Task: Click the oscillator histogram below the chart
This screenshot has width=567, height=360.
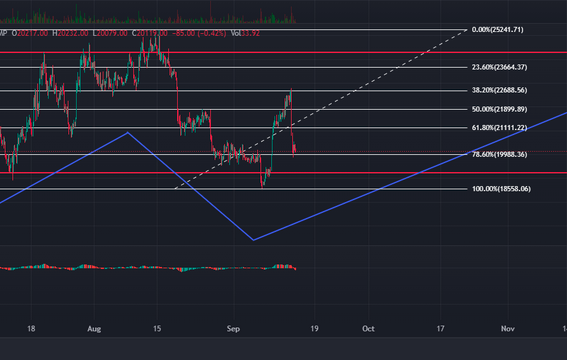Action: click(x=148, y=267)
